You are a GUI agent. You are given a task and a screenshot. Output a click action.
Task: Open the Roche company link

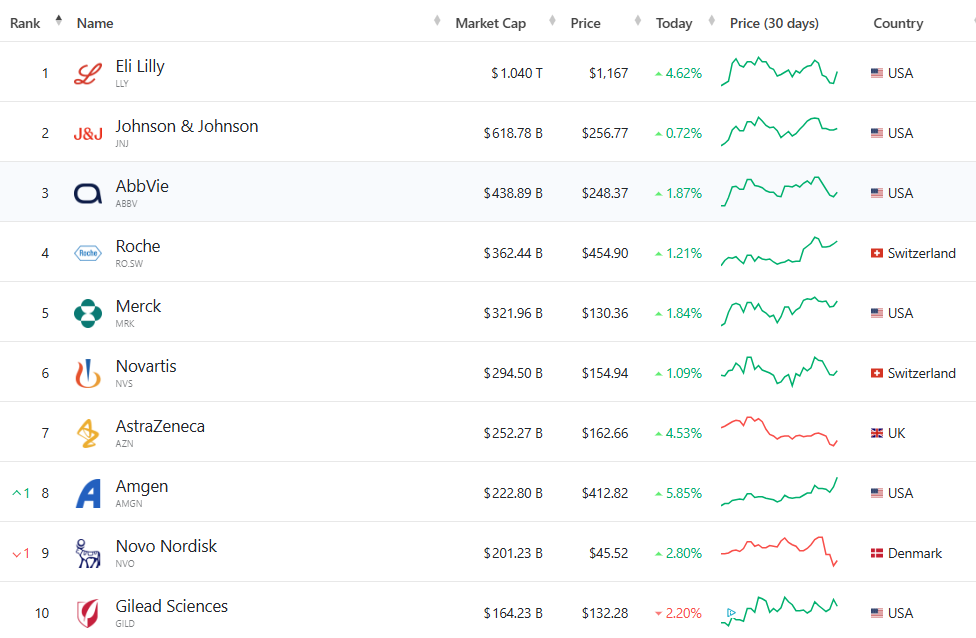pos(138,246)
